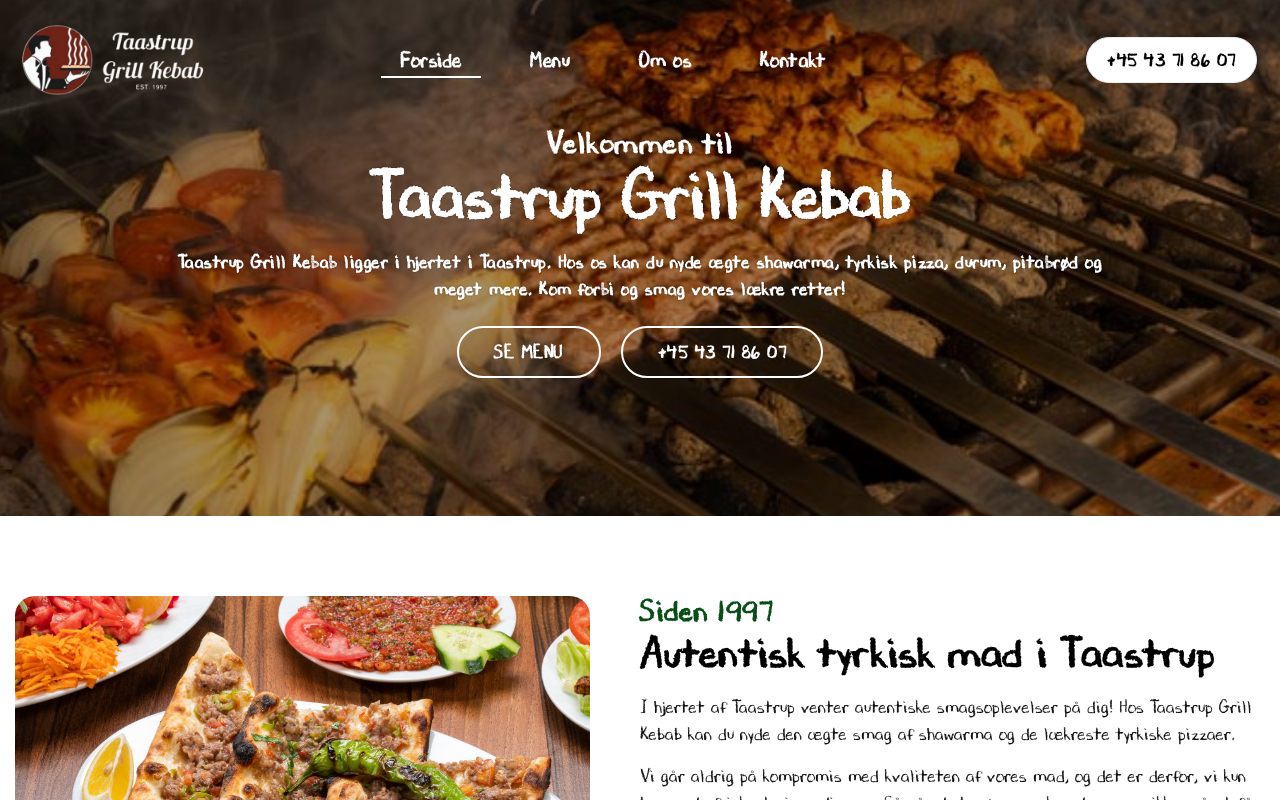Call via the outlined +45 43 71 86 07 button
This screenshot has width=1280, height=800.
coord(722,352)
